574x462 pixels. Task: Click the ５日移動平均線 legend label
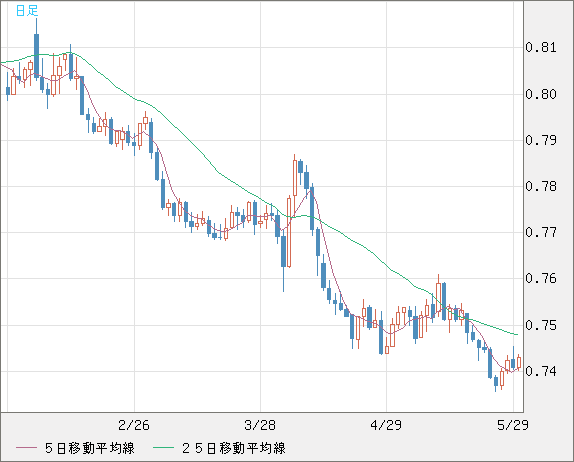click(x=90, y=448)
